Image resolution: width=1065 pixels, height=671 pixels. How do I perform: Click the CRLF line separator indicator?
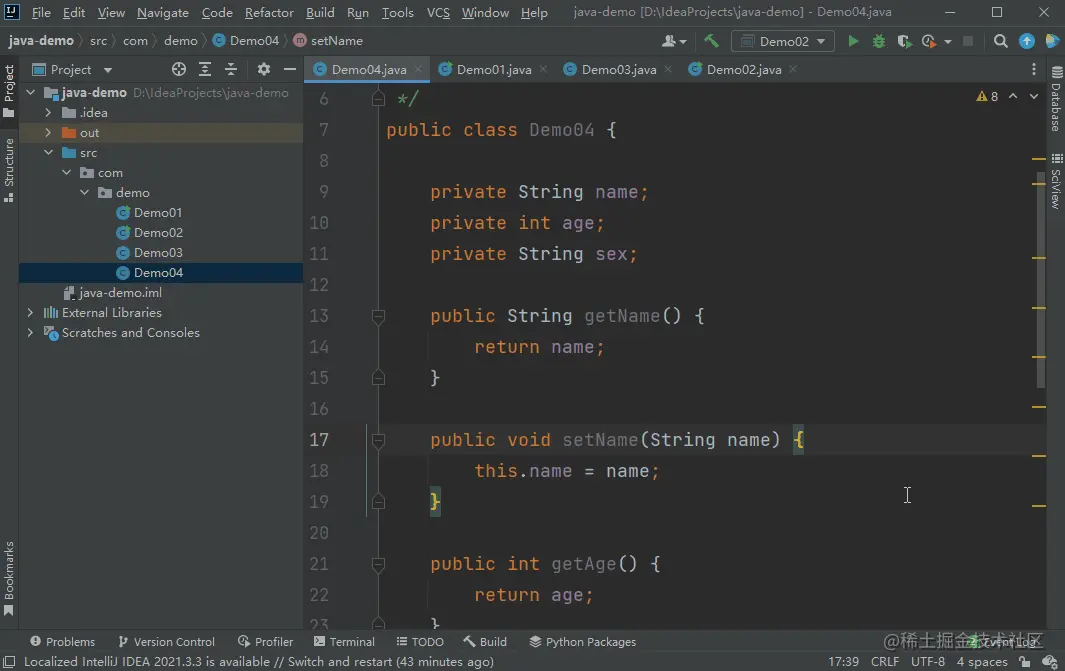(884, 661)
